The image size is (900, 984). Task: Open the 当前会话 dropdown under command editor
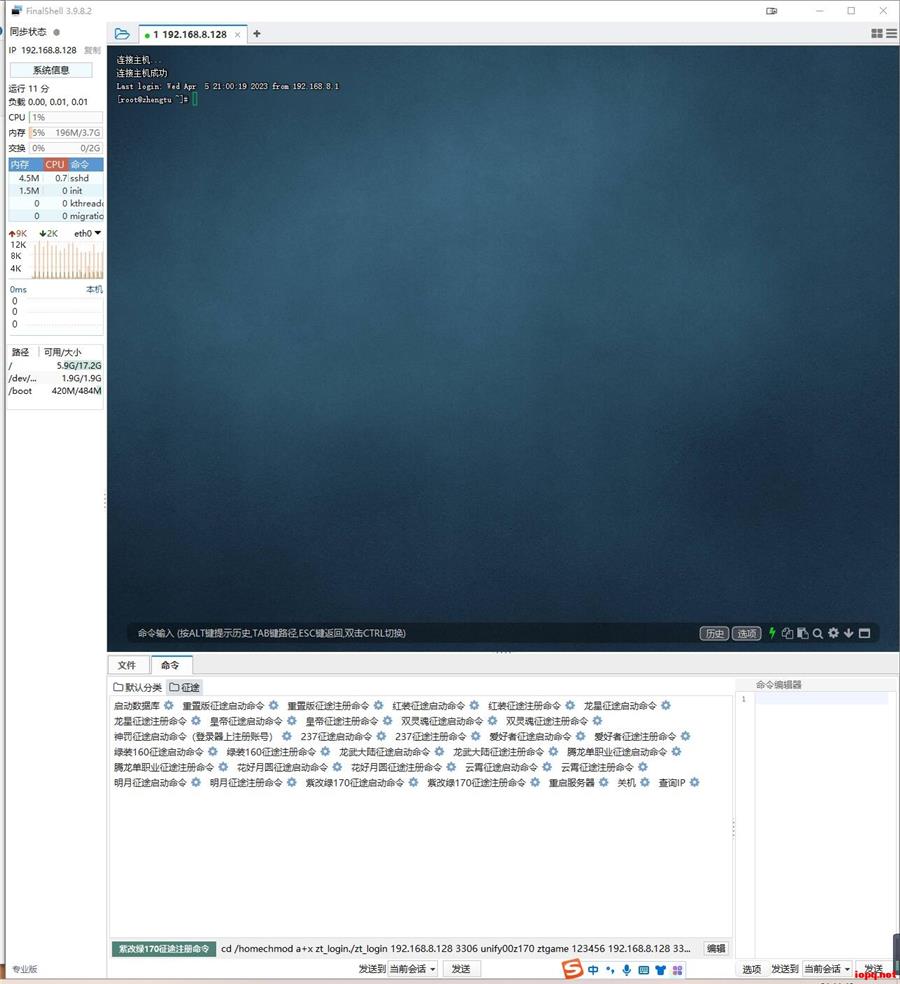tap(828, 969)
